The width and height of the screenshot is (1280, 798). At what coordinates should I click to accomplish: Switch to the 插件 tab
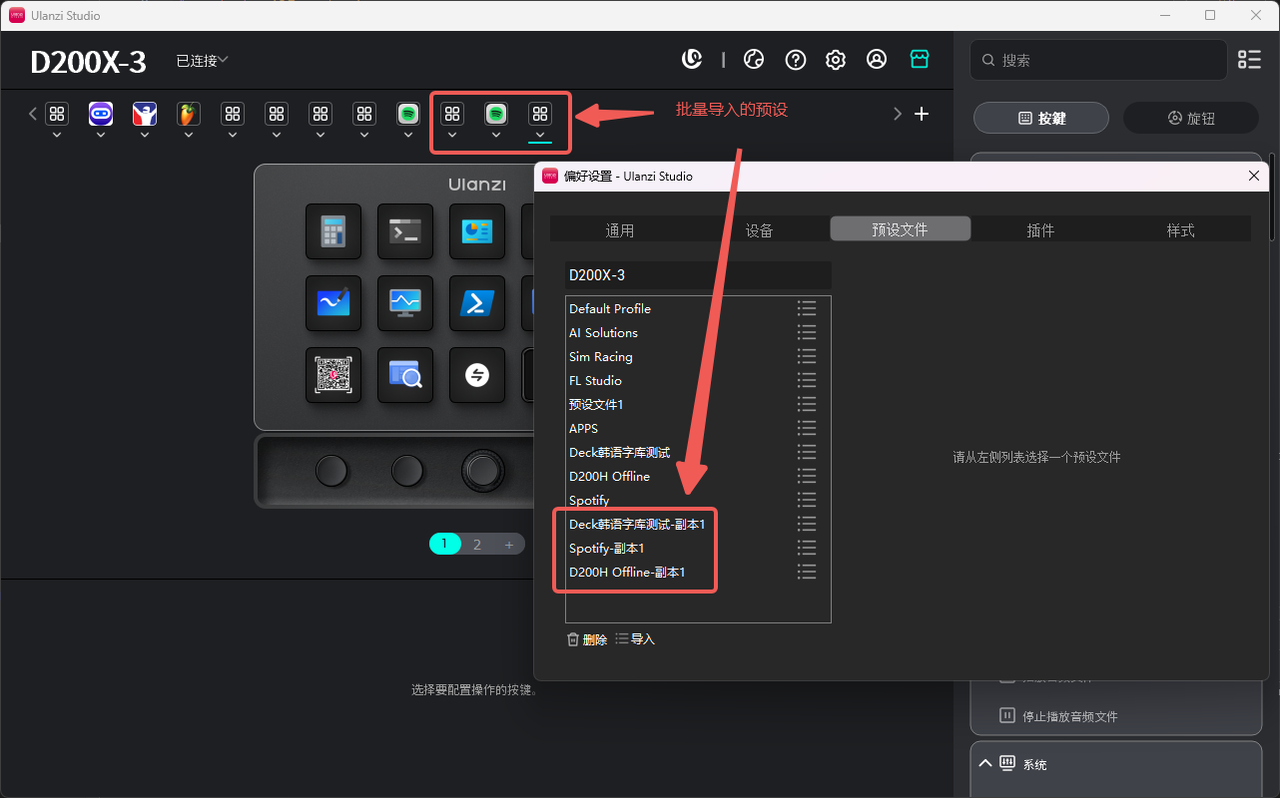click(x=1040, y=230)
